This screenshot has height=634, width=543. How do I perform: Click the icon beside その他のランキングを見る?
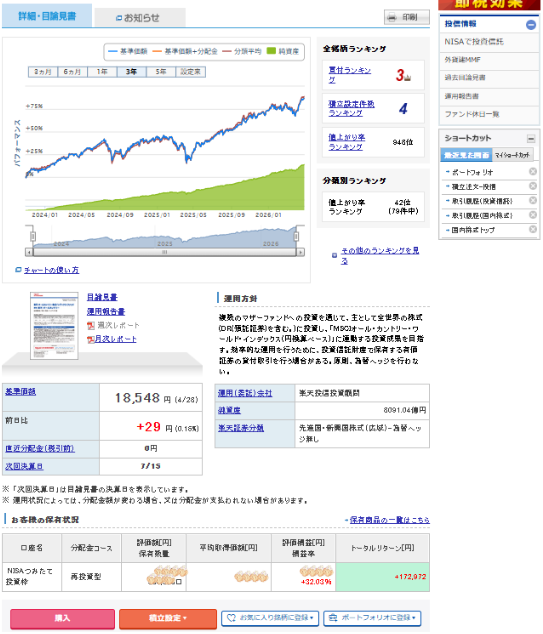[x=334, y=256]
